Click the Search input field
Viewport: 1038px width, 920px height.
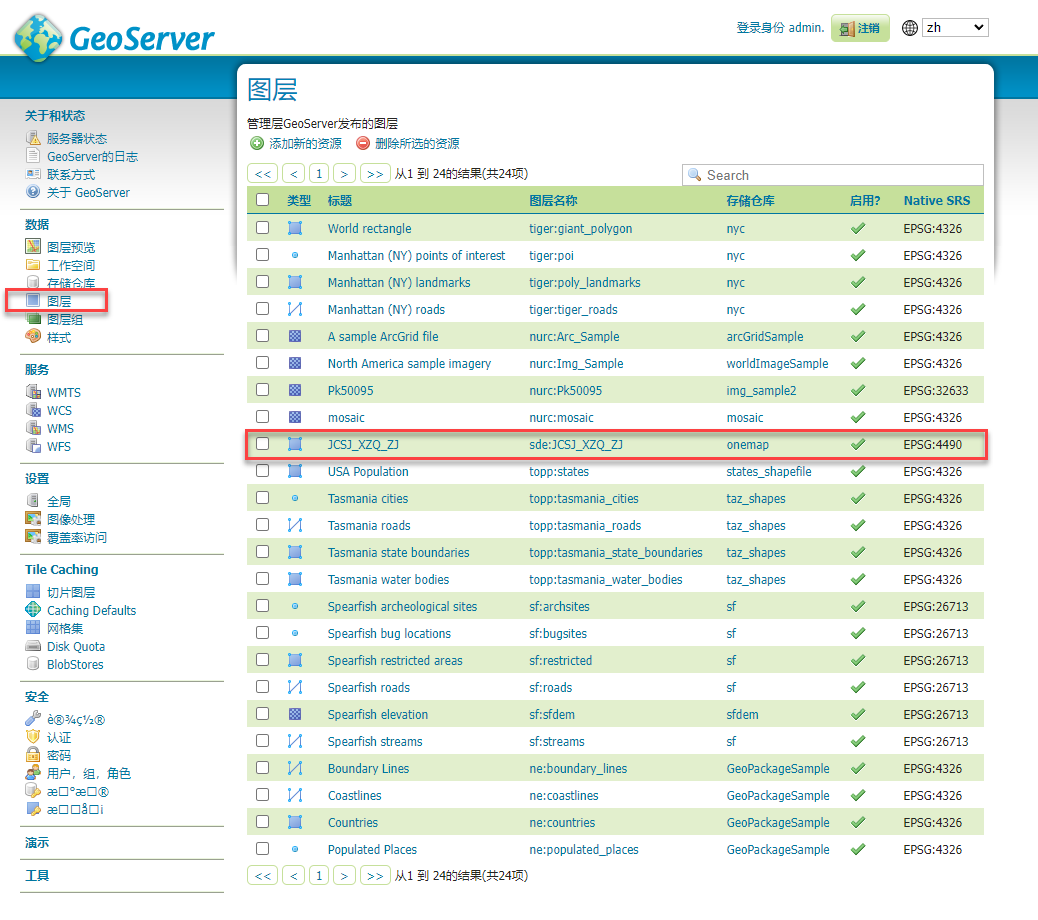[841, 175]
